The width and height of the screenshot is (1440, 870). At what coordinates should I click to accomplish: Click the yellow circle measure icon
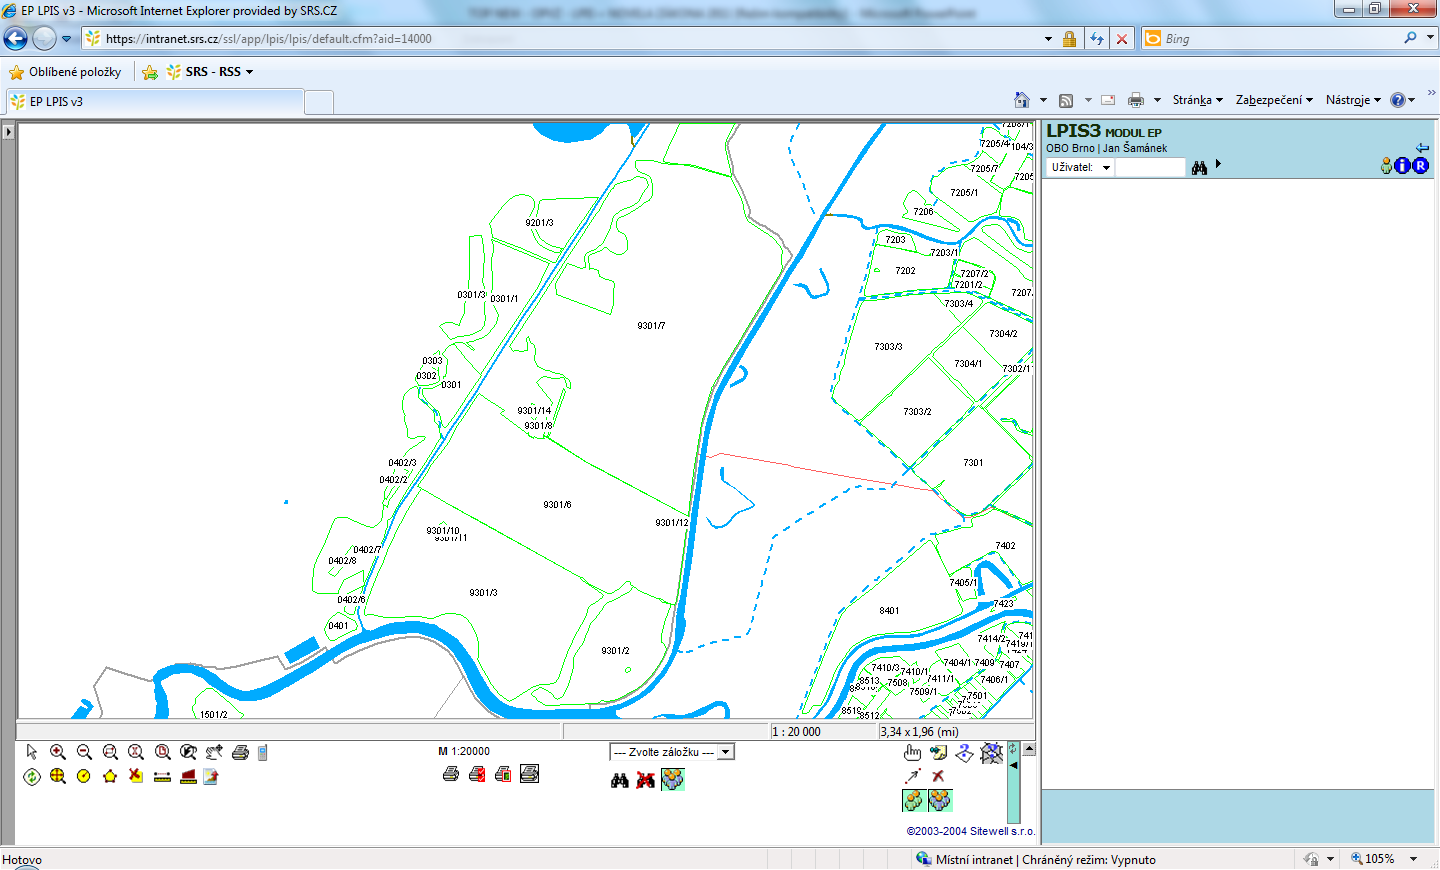pyautogui.click(x=84, y=776)
